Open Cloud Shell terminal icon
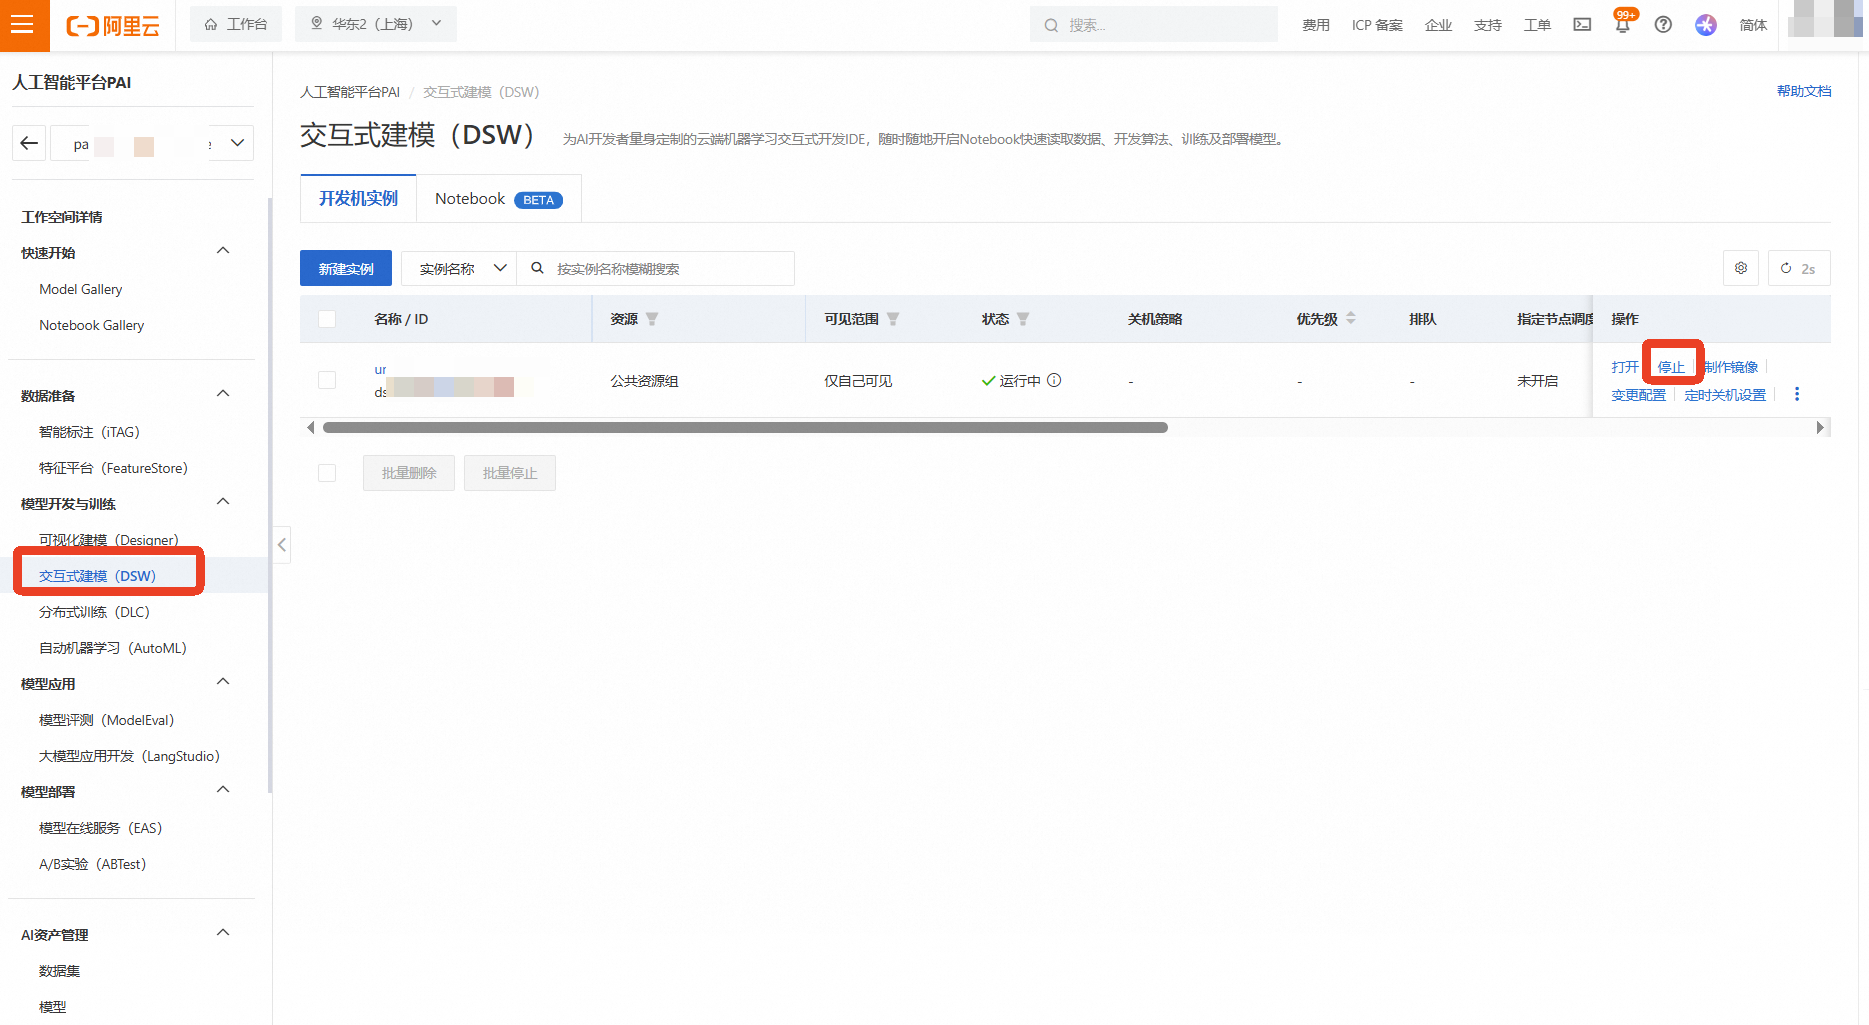The height and width of the screenshot is (1025, 1869). click(x=1582, y=25)
